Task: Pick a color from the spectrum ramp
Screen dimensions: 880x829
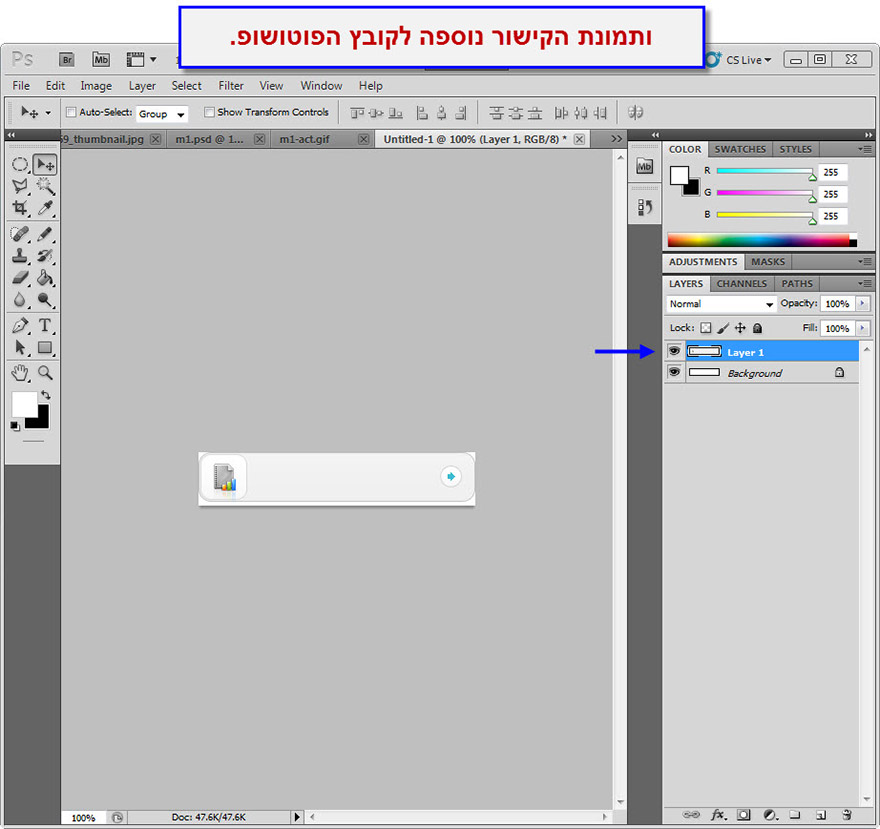Action: [x=762, y=240]
